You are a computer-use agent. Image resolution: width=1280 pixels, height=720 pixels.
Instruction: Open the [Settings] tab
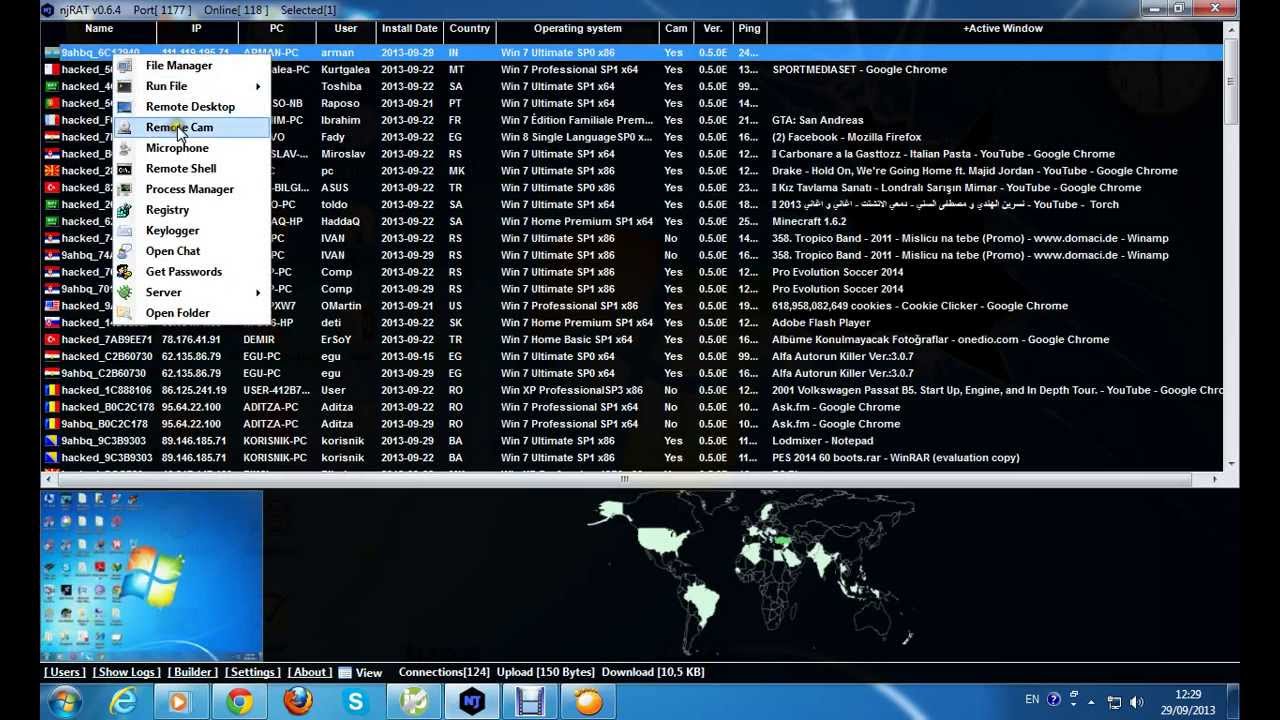pyautogui.click(x=253, y=673)
